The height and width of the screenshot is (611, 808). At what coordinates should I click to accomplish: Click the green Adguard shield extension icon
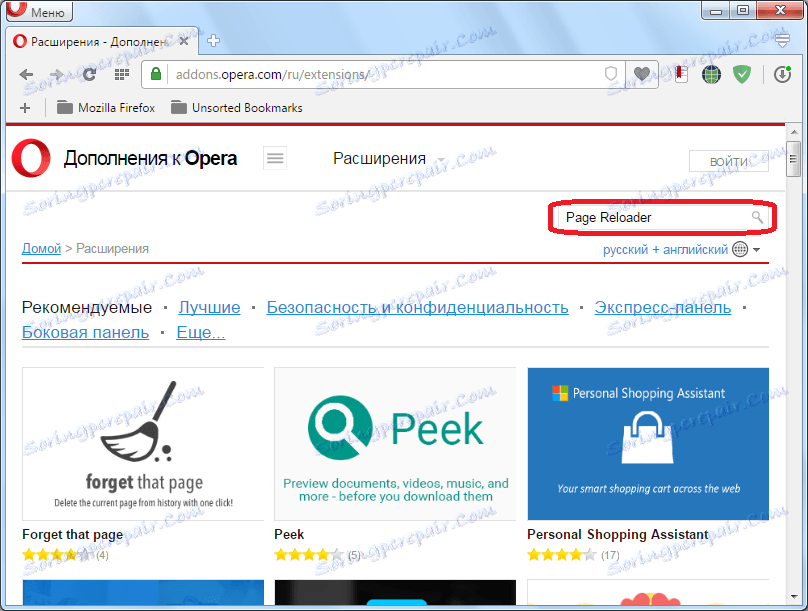[741, 74]
